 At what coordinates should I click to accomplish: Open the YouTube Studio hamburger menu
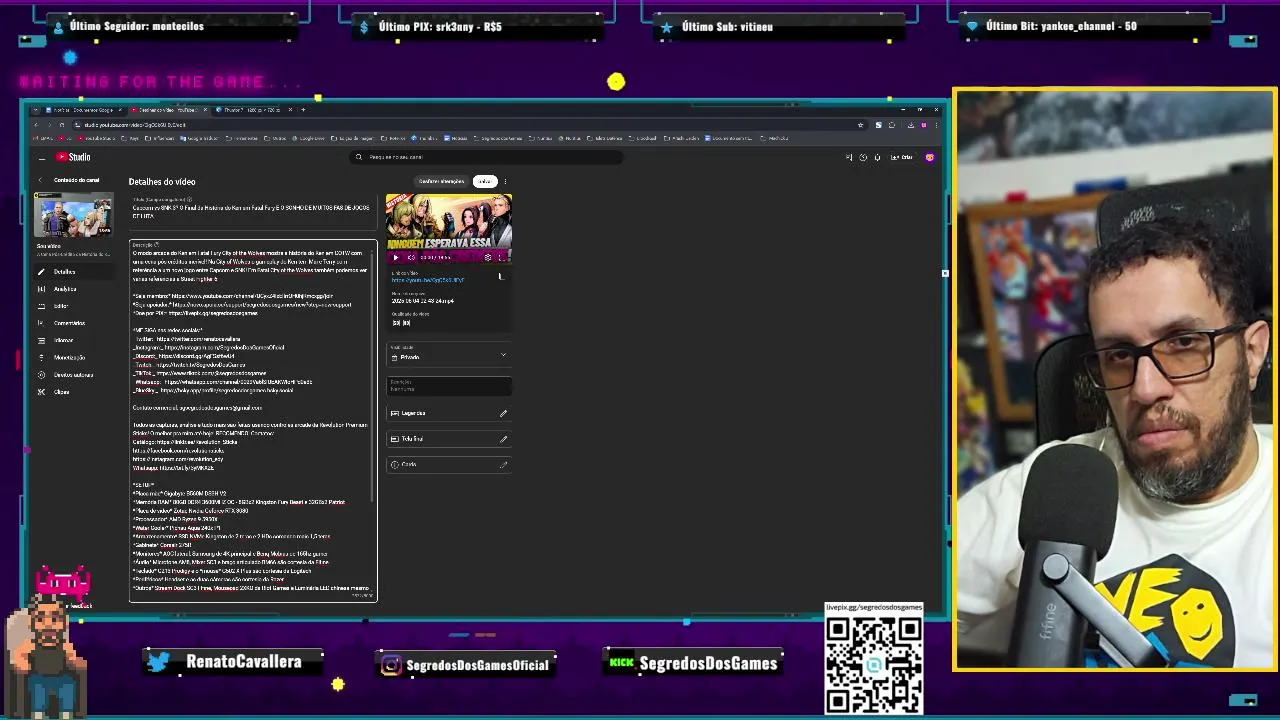[x=41, y=157]
